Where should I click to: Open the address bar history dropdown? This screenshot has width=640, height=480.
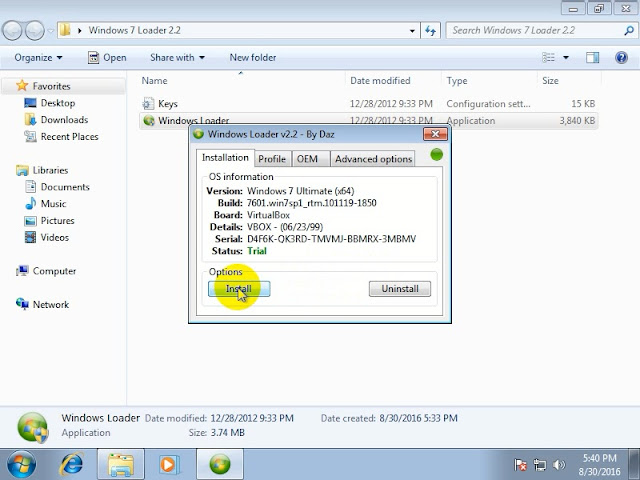coord(412,31)
